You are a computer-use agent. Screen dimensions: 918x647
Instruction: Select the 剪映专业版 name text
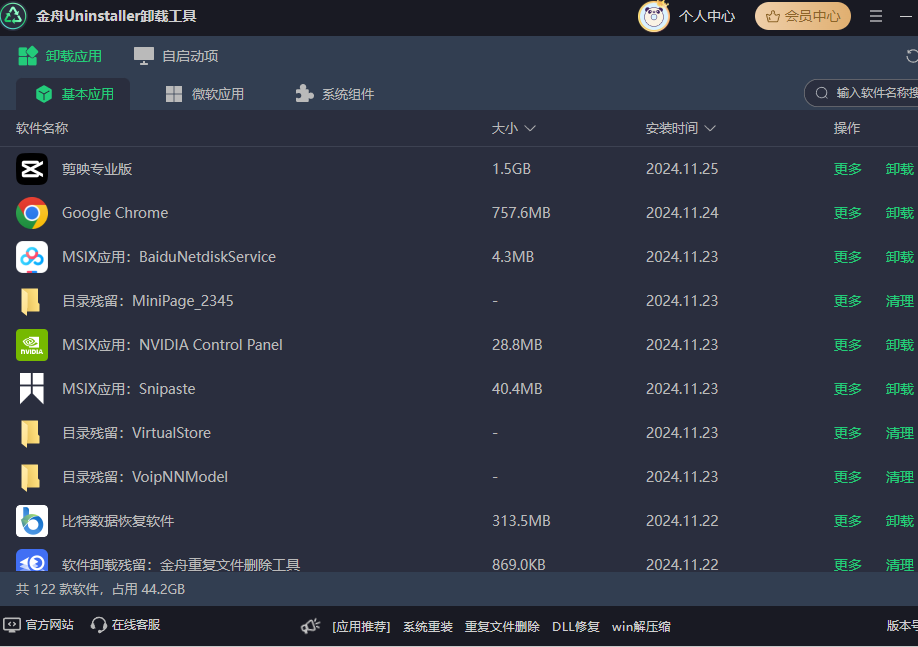coord(97,169)
